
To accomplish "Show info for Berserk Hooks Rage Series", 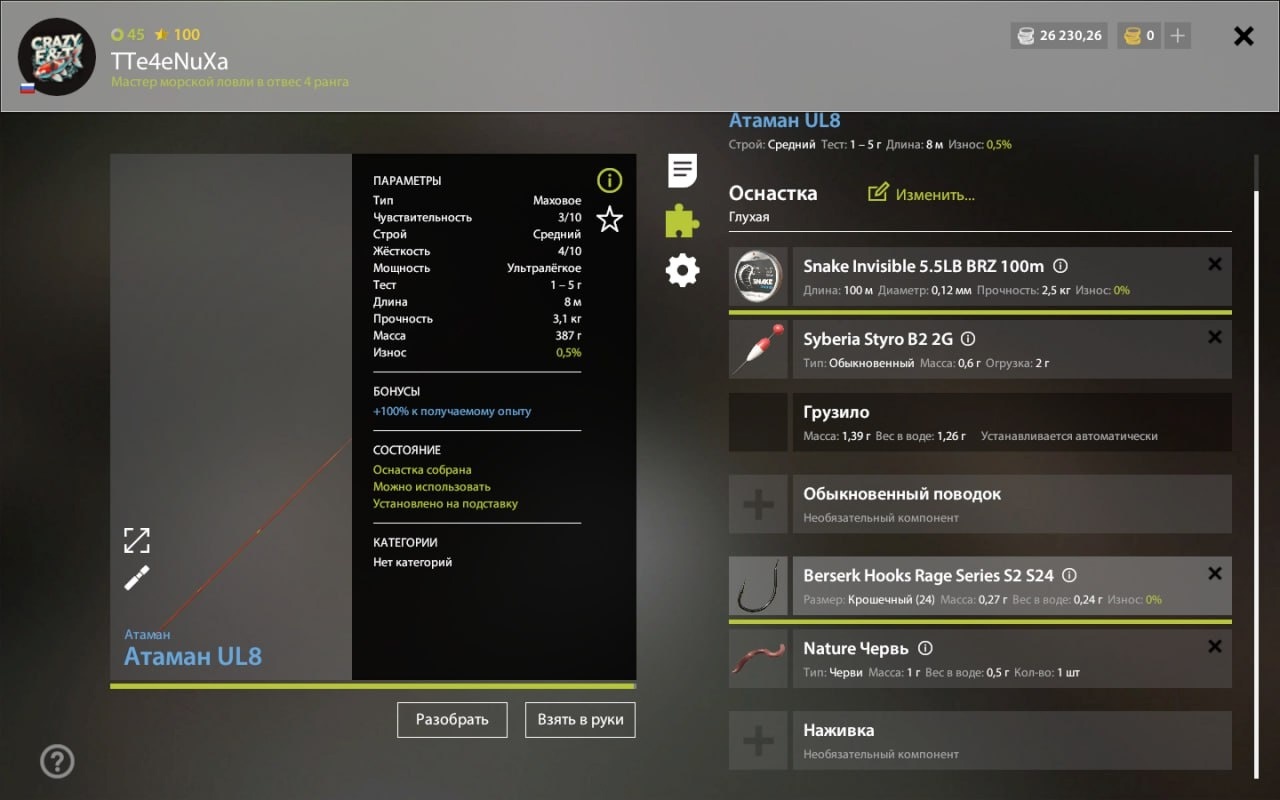I will 1069,576.
